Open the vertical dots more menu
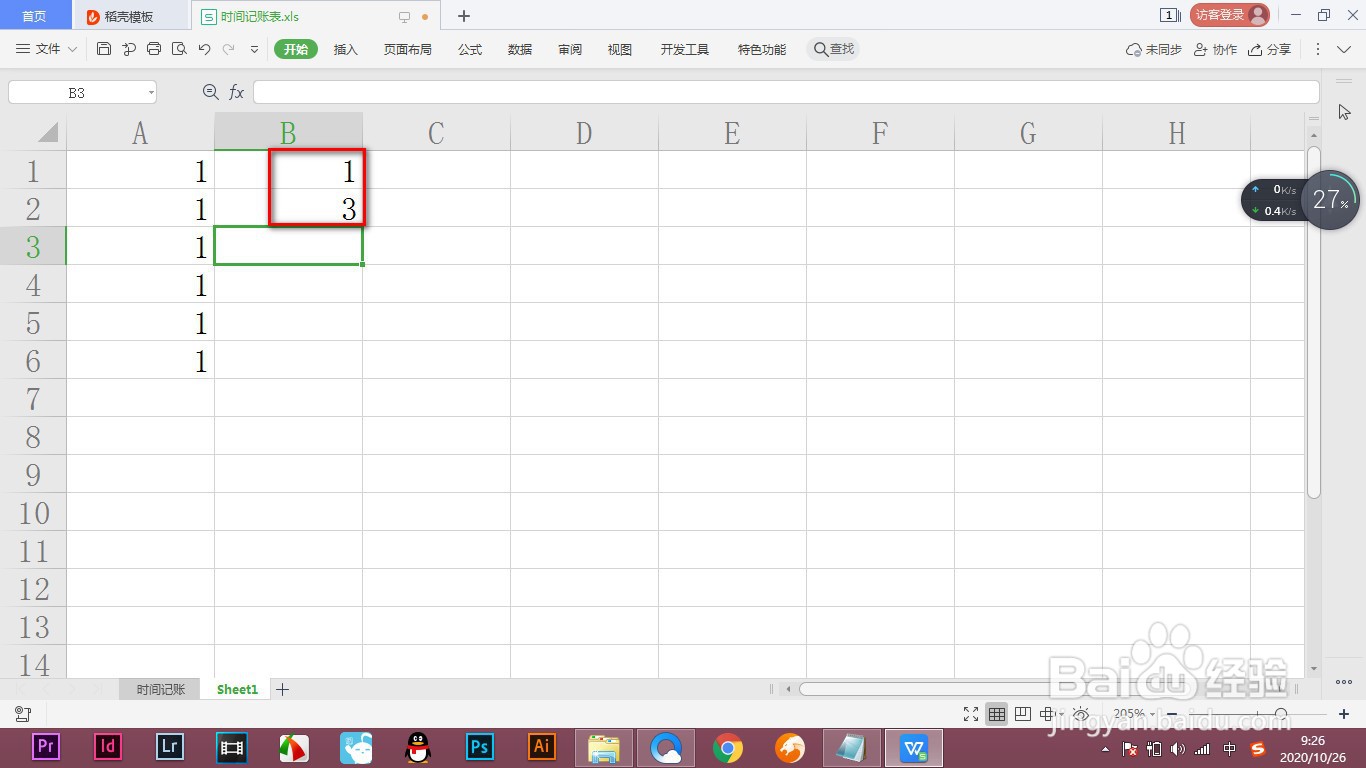Viewport: 1366px width, 768px height. click(1317, 49)
